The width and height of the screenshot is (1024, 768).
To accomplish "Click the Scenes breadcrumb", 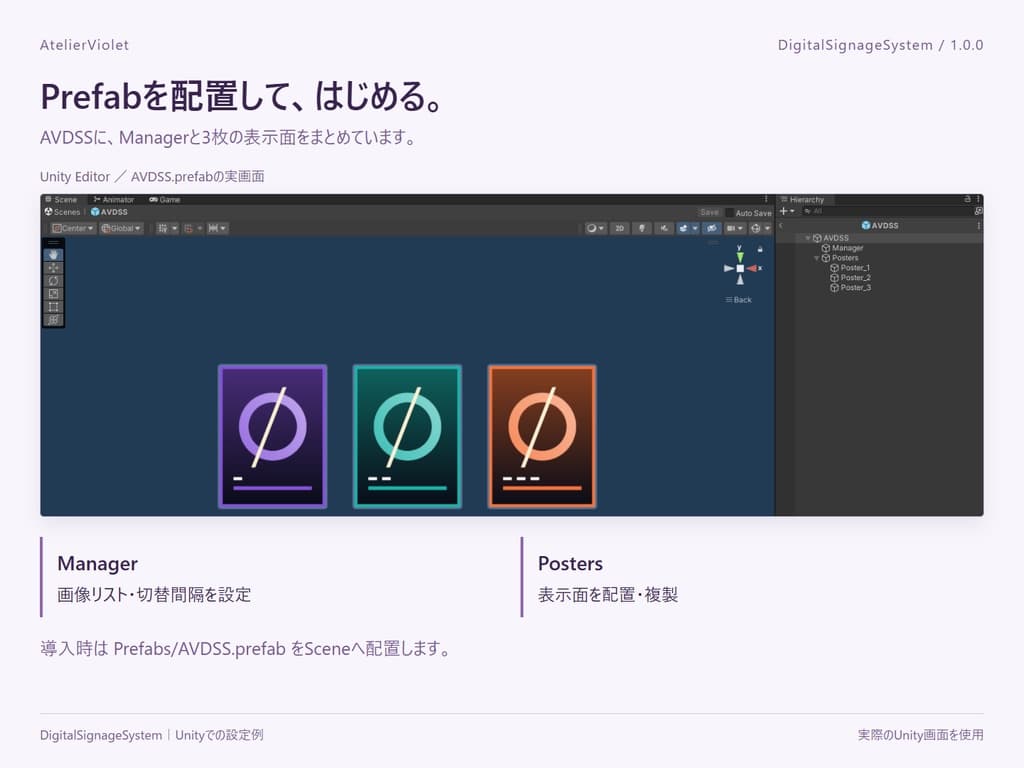I will pos(63,212).
